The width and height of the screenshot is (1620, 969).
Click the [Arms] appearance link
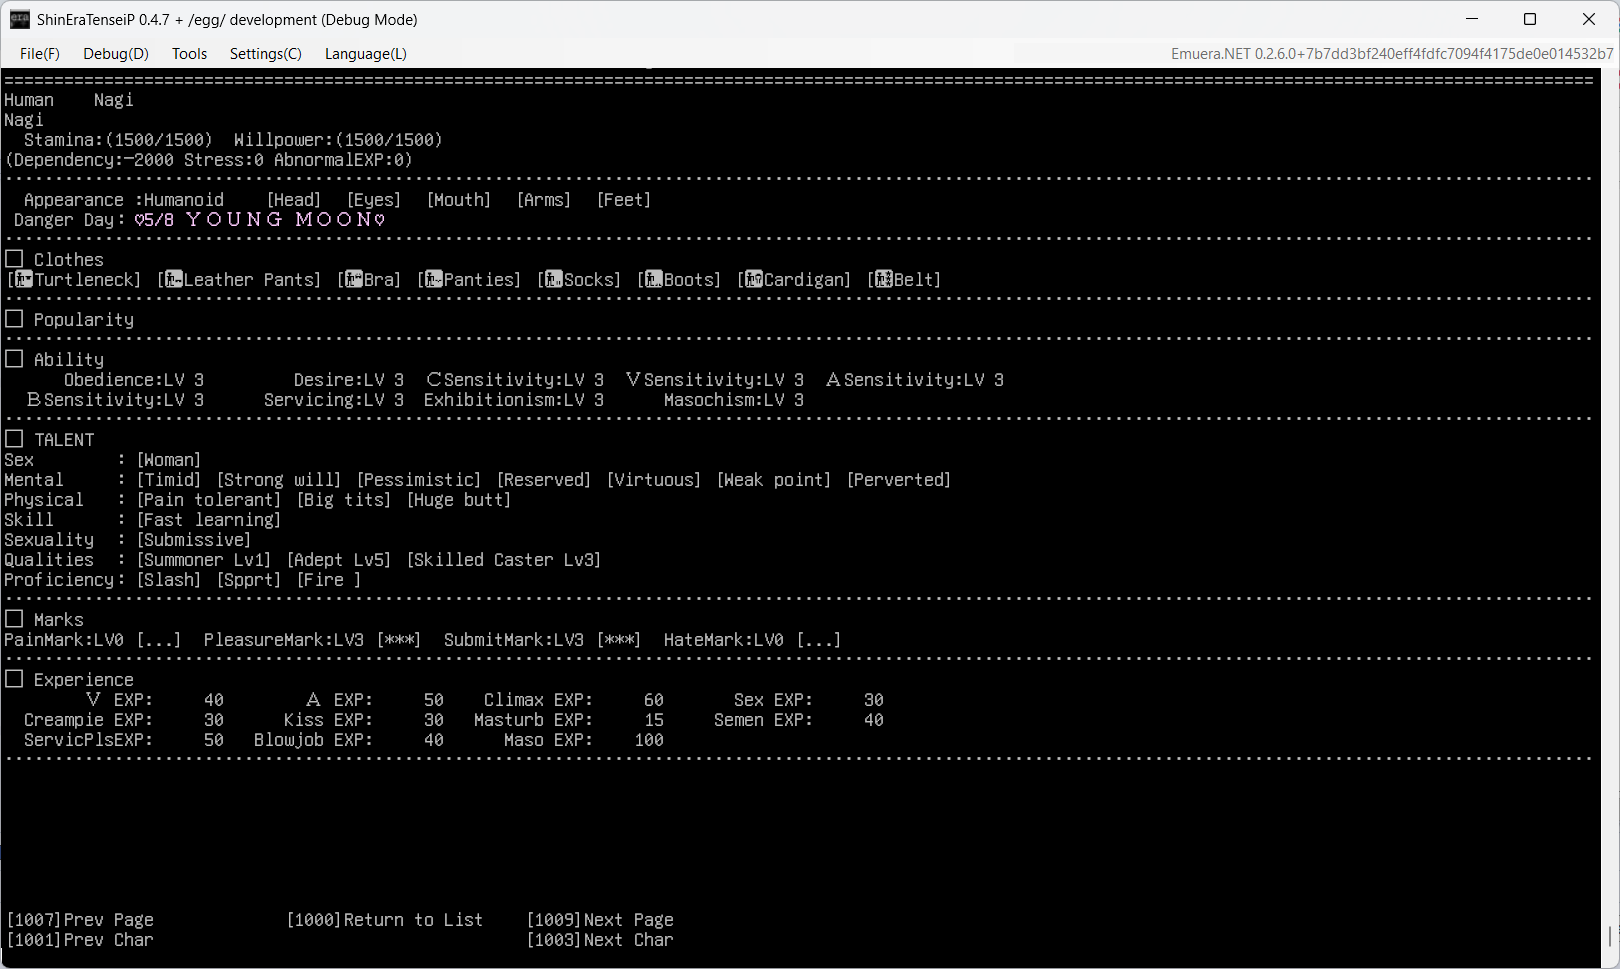(x=544, y=200)
